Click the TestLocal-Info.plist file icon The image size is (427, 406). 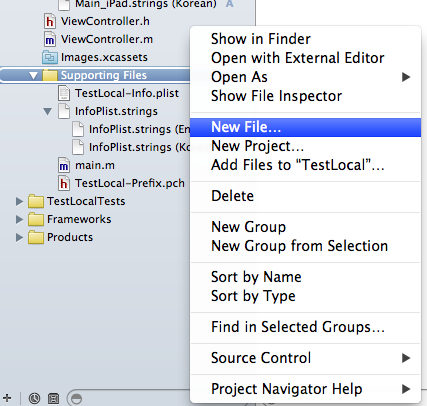click(x=64, y=93)
